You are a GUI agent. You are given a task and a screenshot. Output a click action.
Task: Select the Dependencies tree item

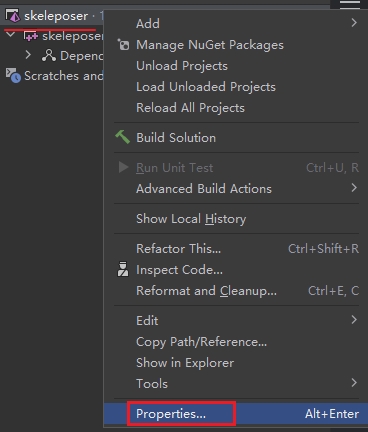coord(82,56)
